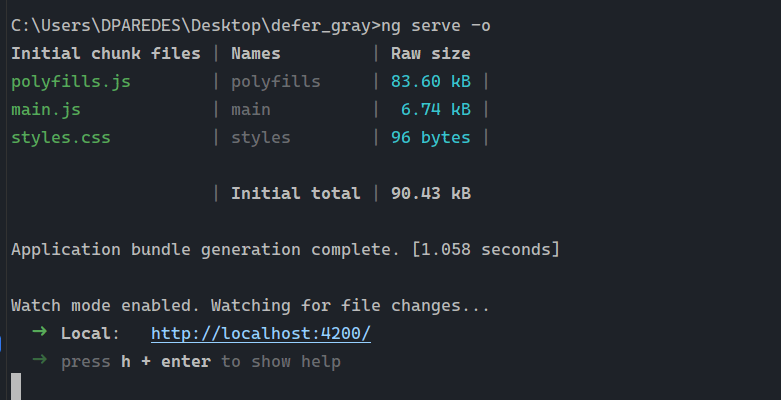
Task: Click the Names column header
Action: coord(255,53)
